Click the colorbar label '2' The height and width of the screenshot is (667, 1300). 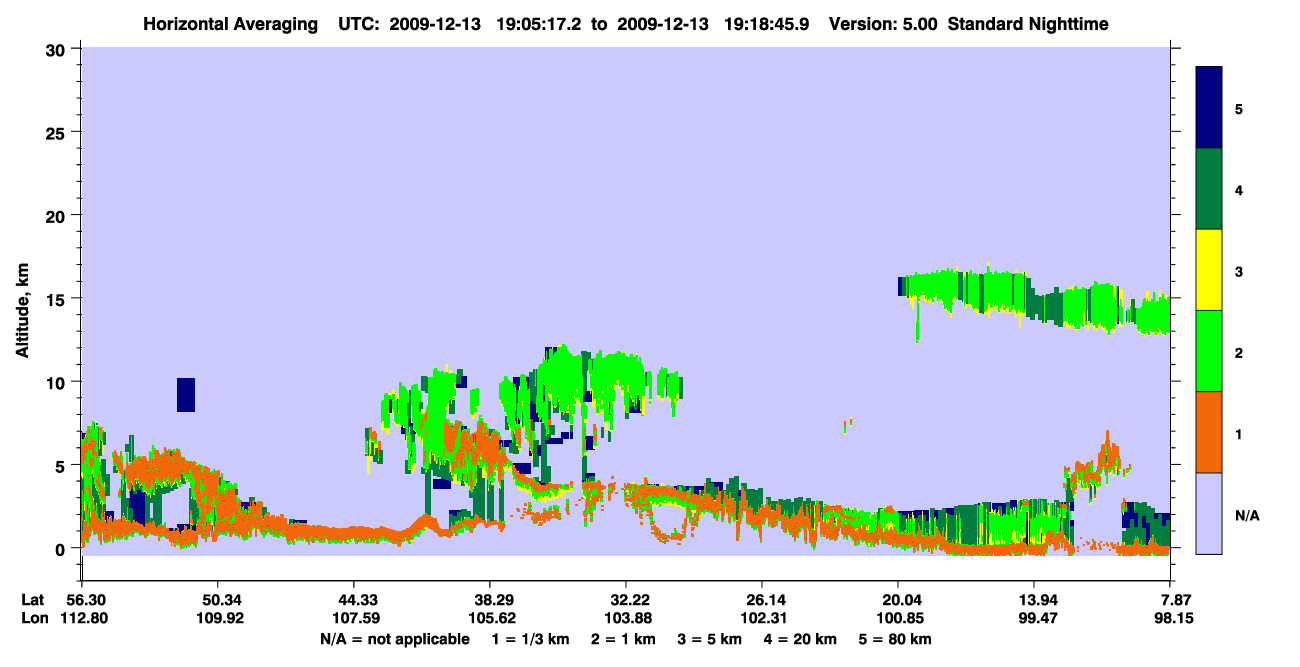(1238, 352)
